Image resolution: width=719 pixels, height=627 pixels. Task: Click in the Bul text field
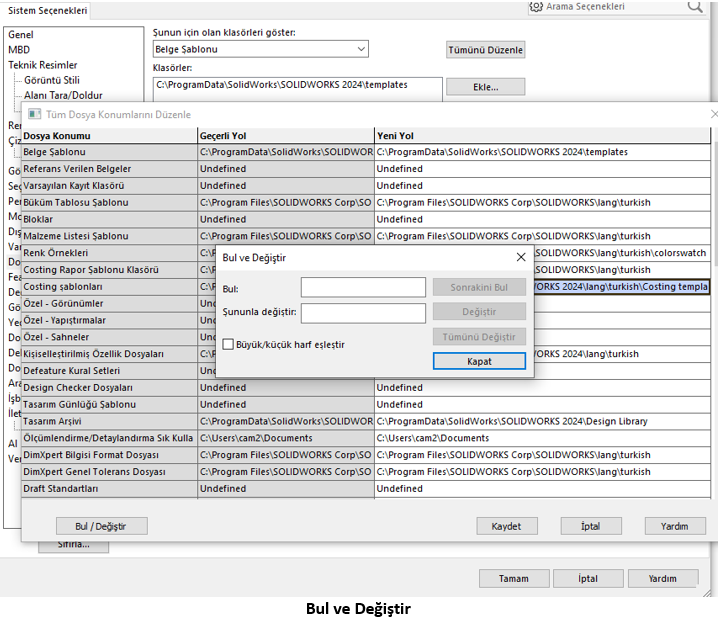click(x=363, y=288)
